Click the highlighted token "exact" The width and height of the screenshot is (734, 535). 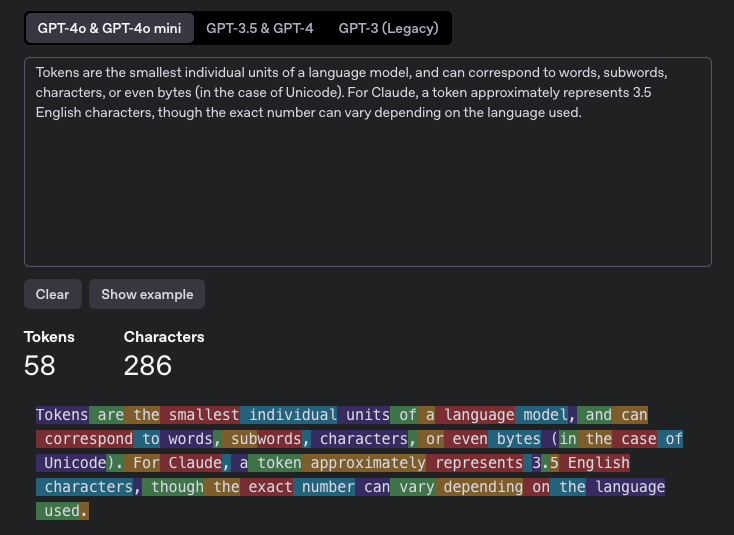[266, 486]
